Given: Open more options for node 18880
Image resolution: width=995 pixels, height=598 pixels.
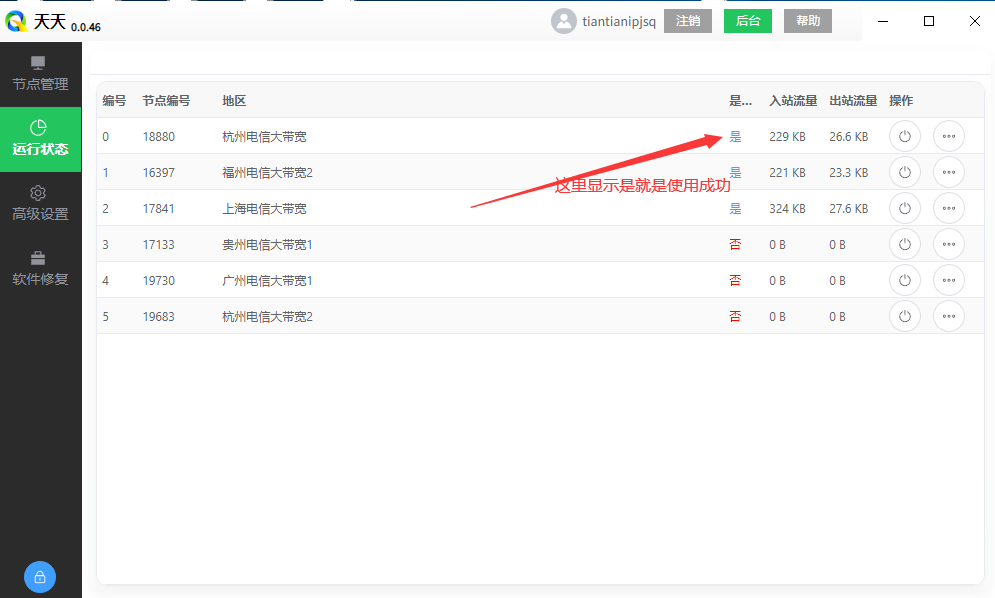Looking at the screenshot, I should coord(948,136).
